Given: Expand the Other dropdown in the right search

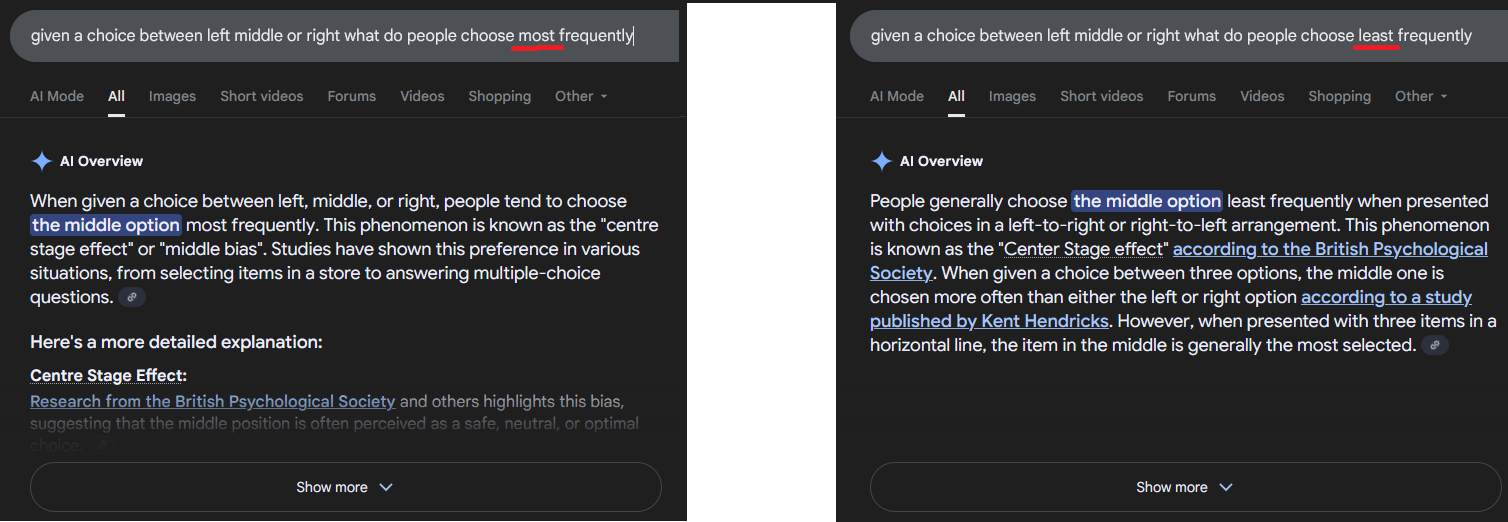Looking at the screenshot, I should tap(1421, 96).
